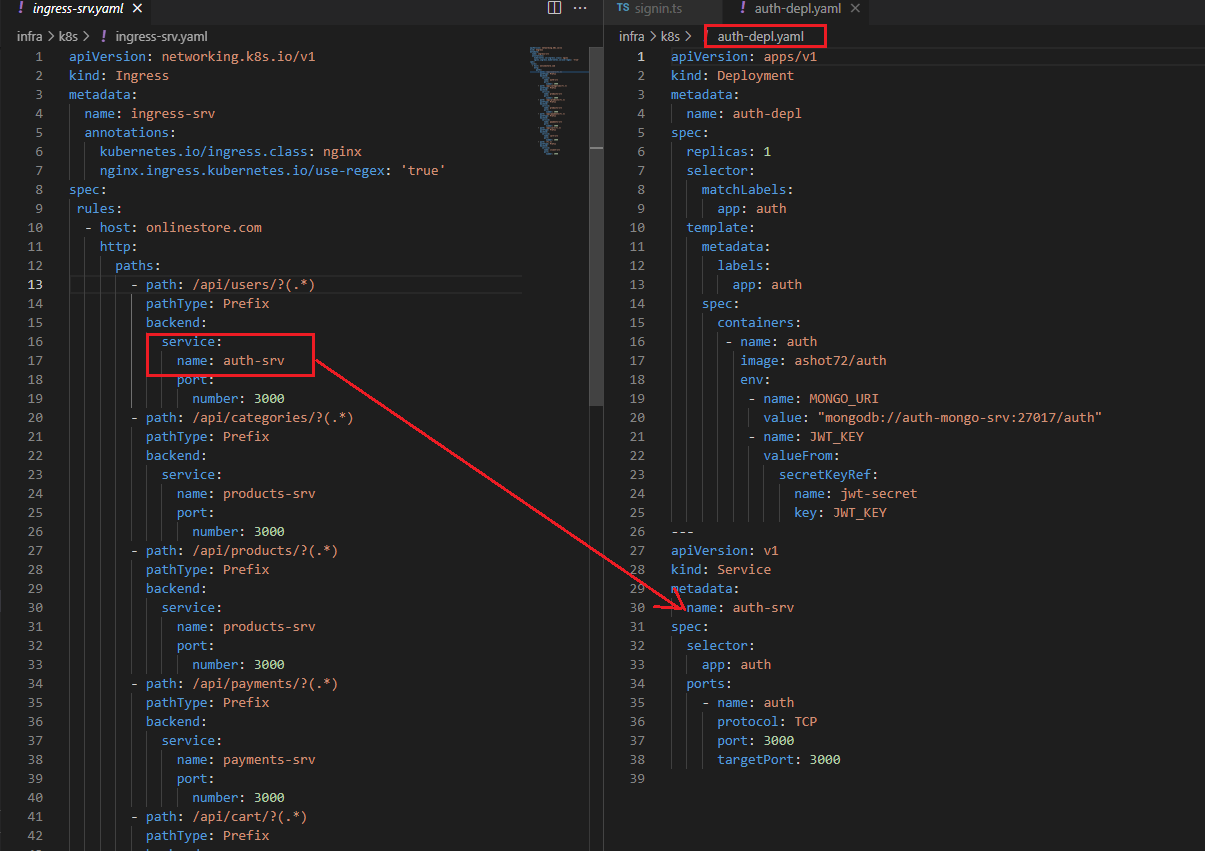Click the Split Editor icon
This screenshot has height=851, width=1205.
point(555,9)
